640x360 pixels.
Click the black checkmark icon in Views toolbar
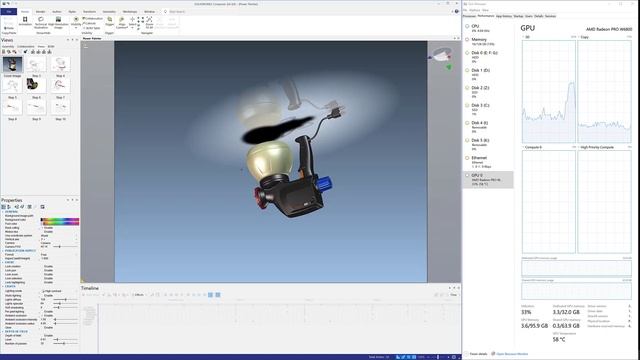(x=25, y=52)
